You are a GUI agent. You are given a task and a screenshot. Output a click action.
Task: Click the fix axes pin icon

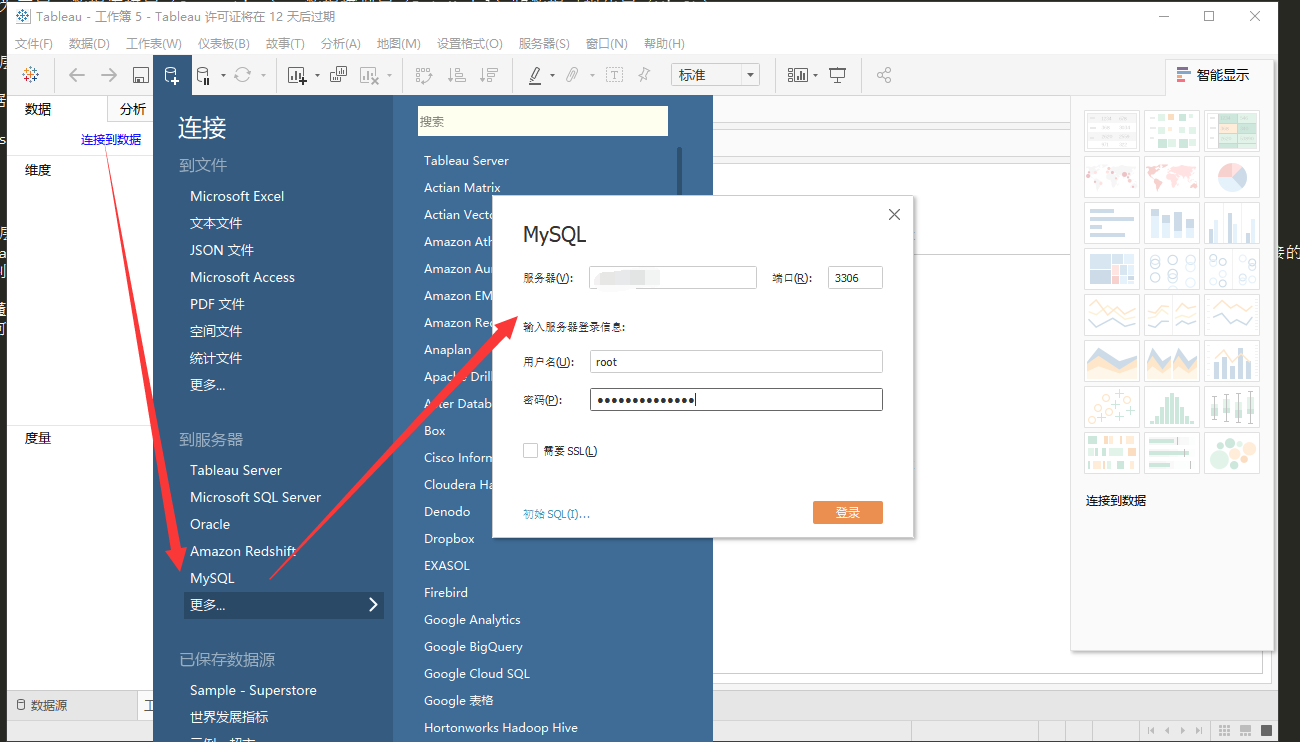[644, 75]
